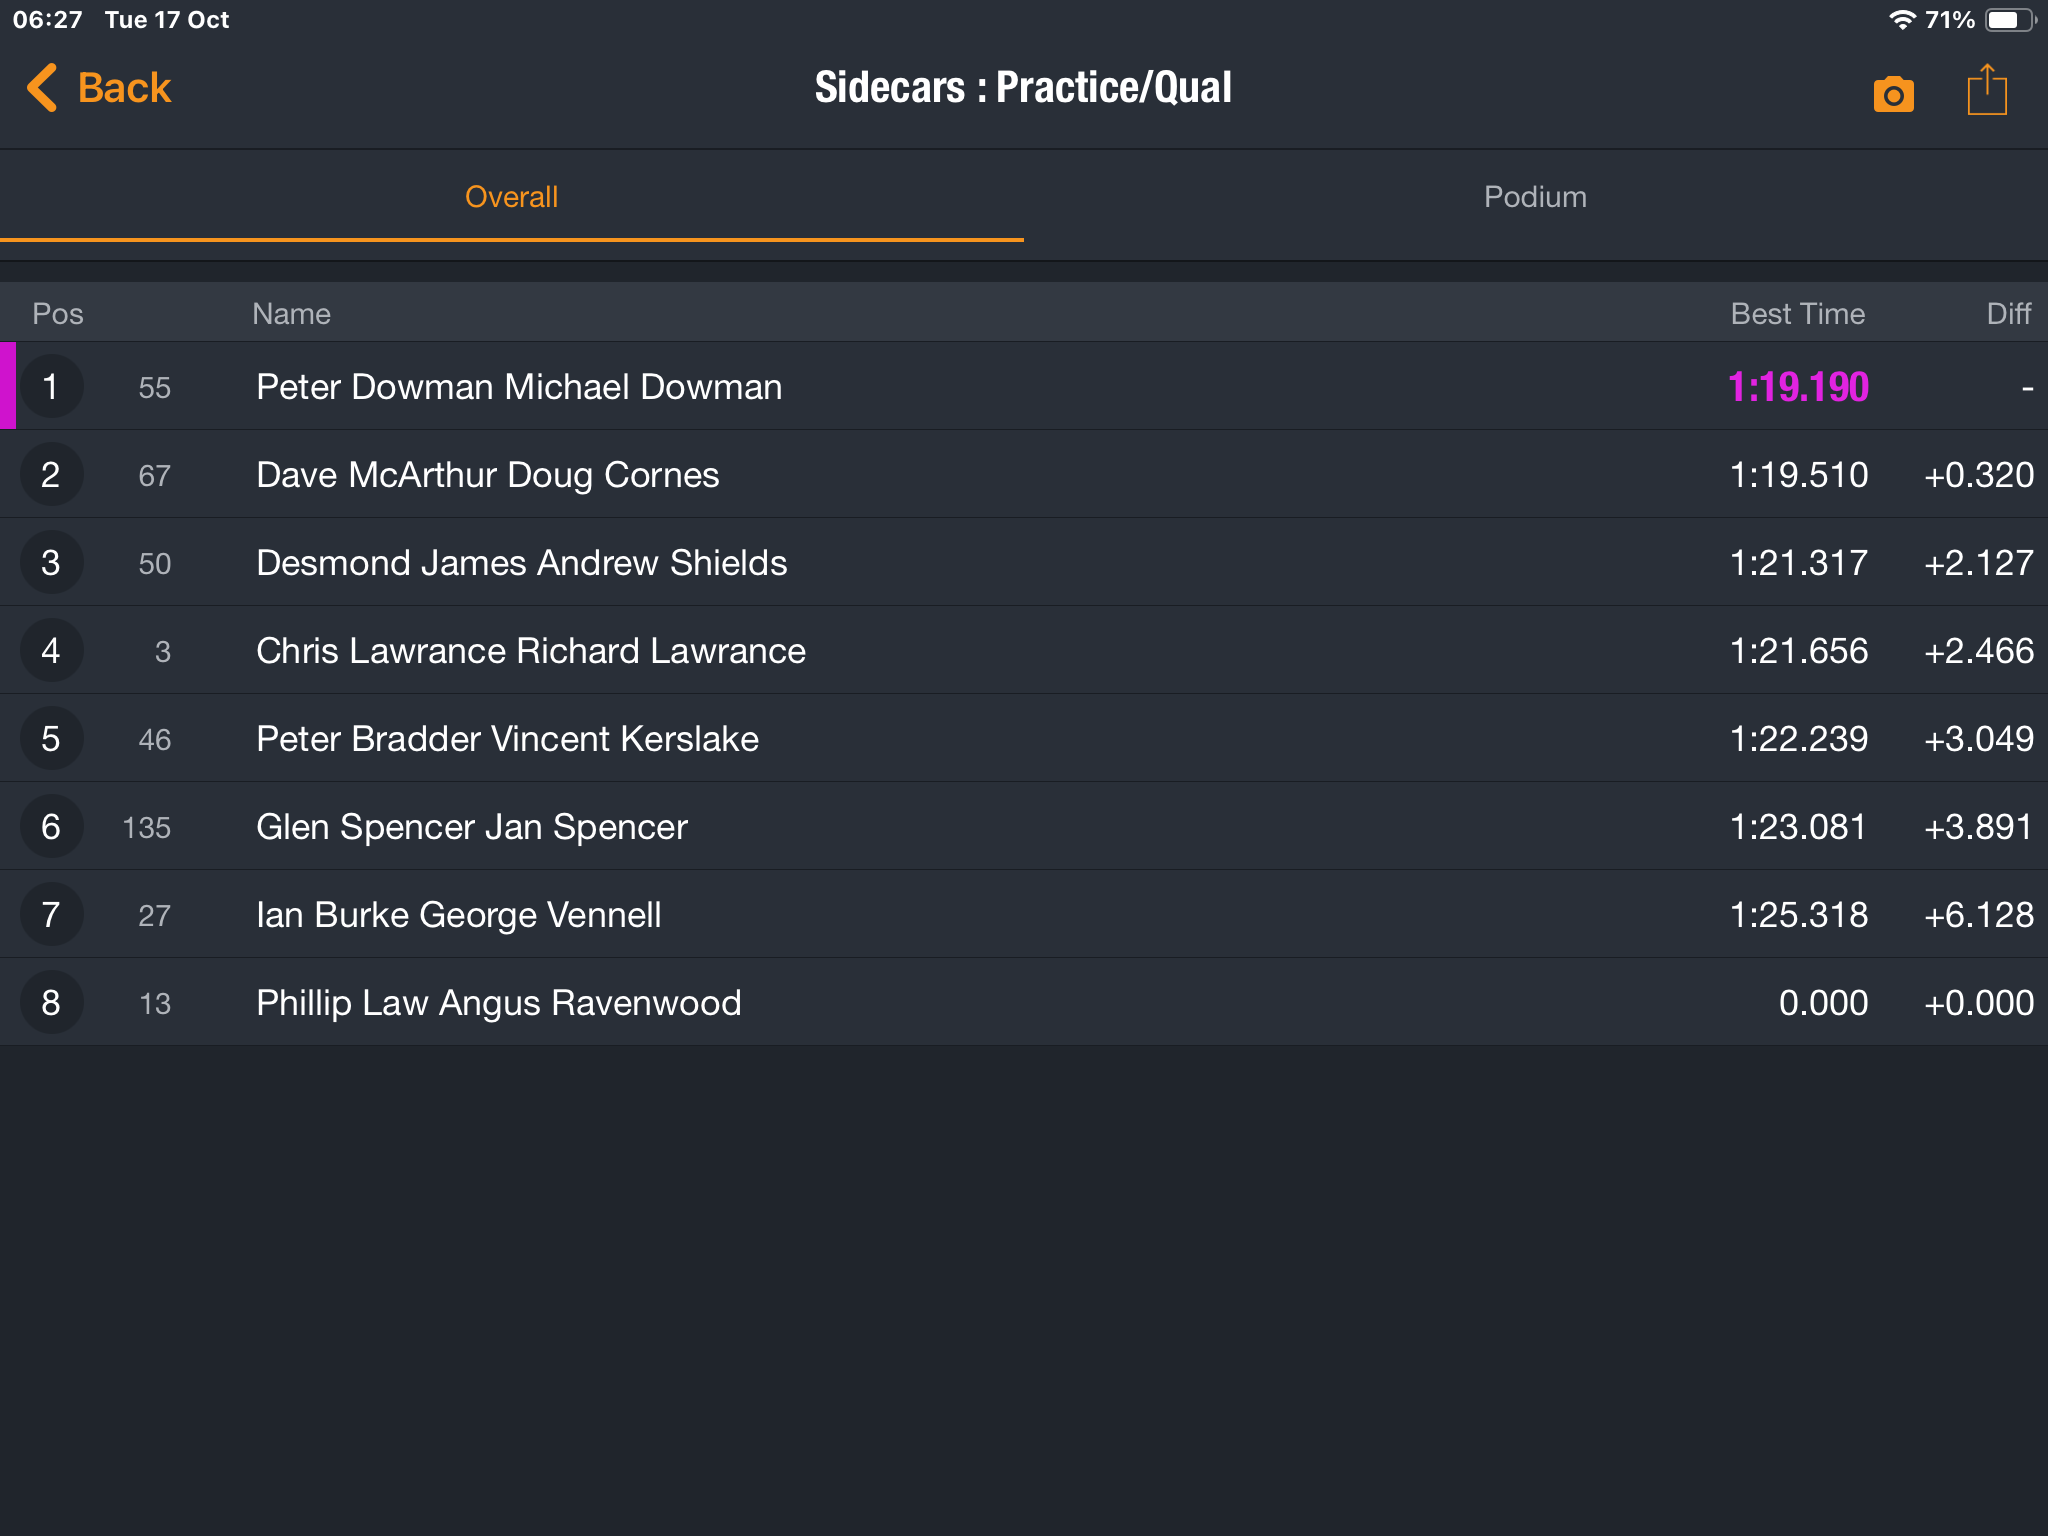Tap the back chevron arrow
This screenshot has width=2048, height=1536.
point(42,88)
